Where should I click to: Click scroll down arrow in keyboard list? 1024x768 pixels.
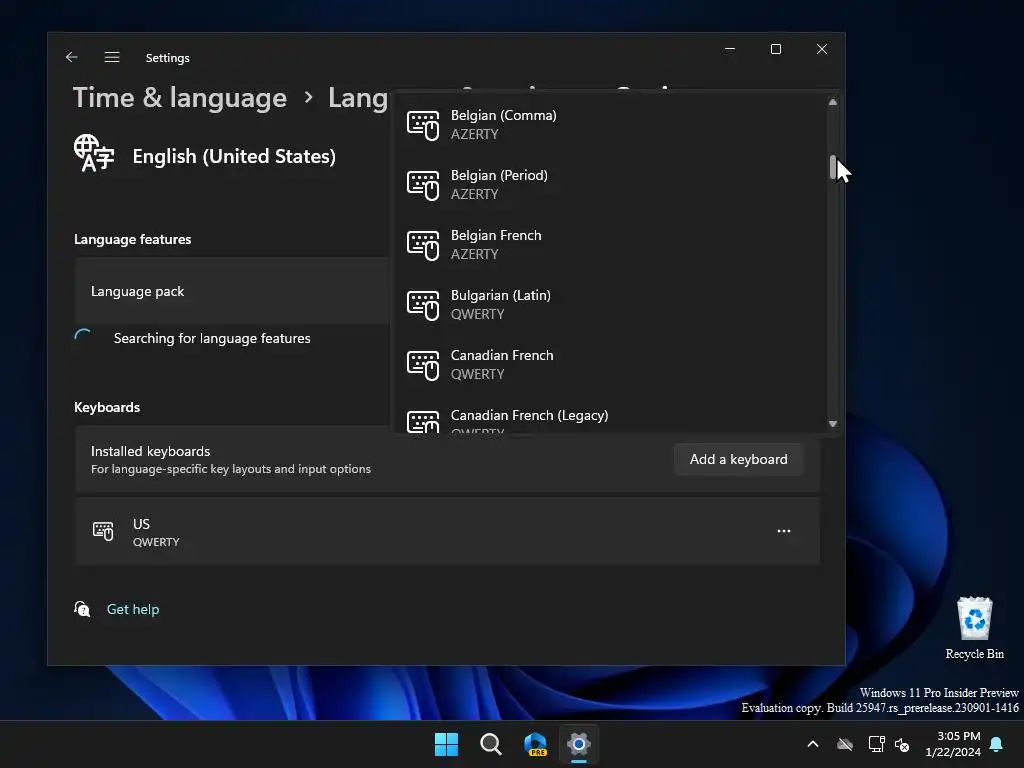(833, 424)
